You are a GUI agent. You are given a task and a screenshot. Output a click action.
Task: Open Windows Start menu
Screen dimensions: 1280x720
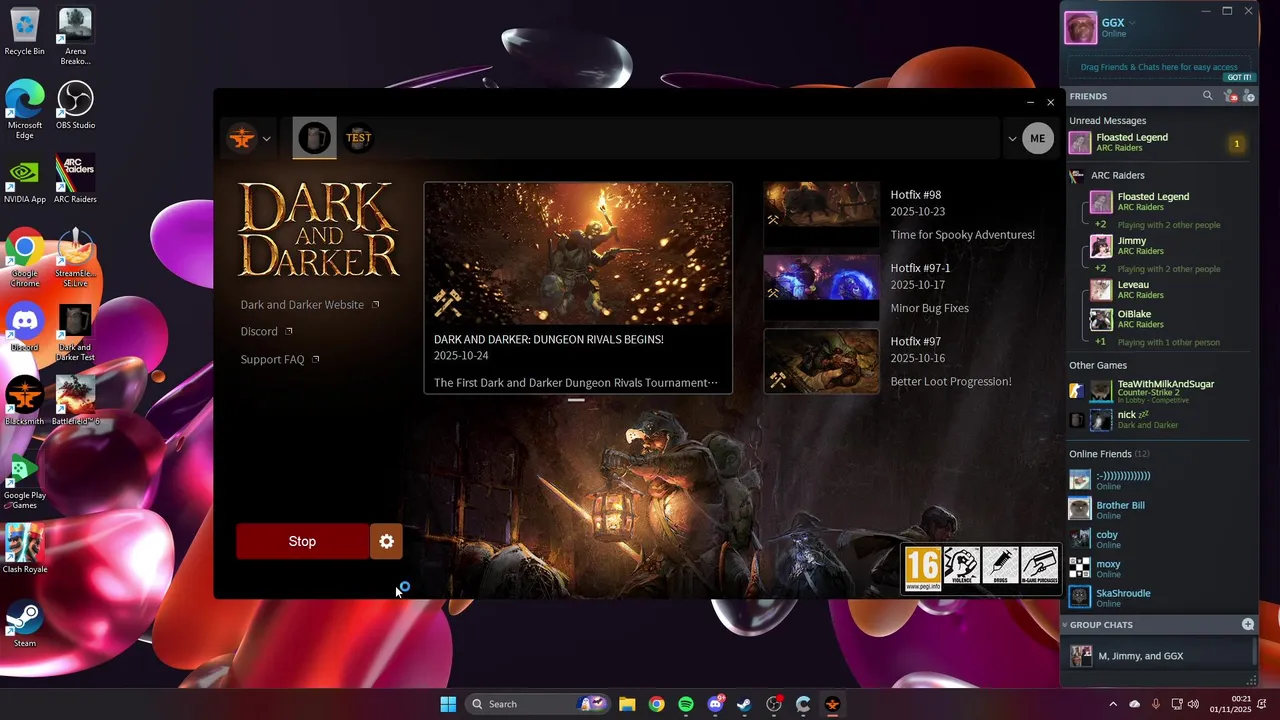tap(448, 704)
